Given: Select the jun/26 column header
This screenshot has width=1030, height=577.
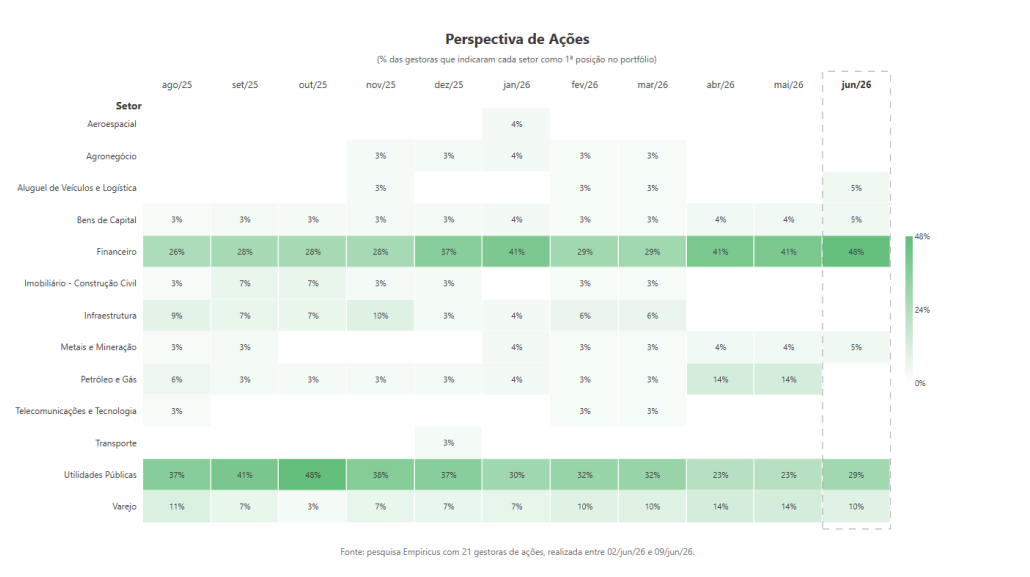Looking at the screenshot, I should (856, 85).
